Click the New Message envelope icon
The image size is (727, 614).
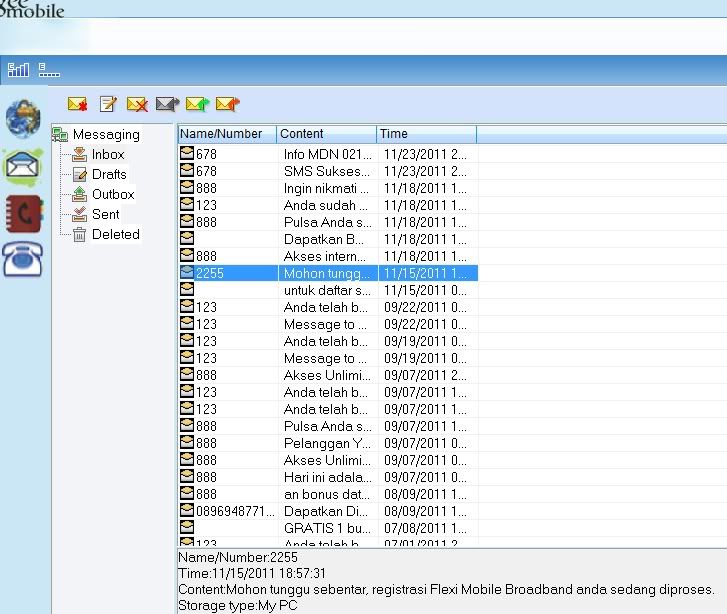click(77, 104)
